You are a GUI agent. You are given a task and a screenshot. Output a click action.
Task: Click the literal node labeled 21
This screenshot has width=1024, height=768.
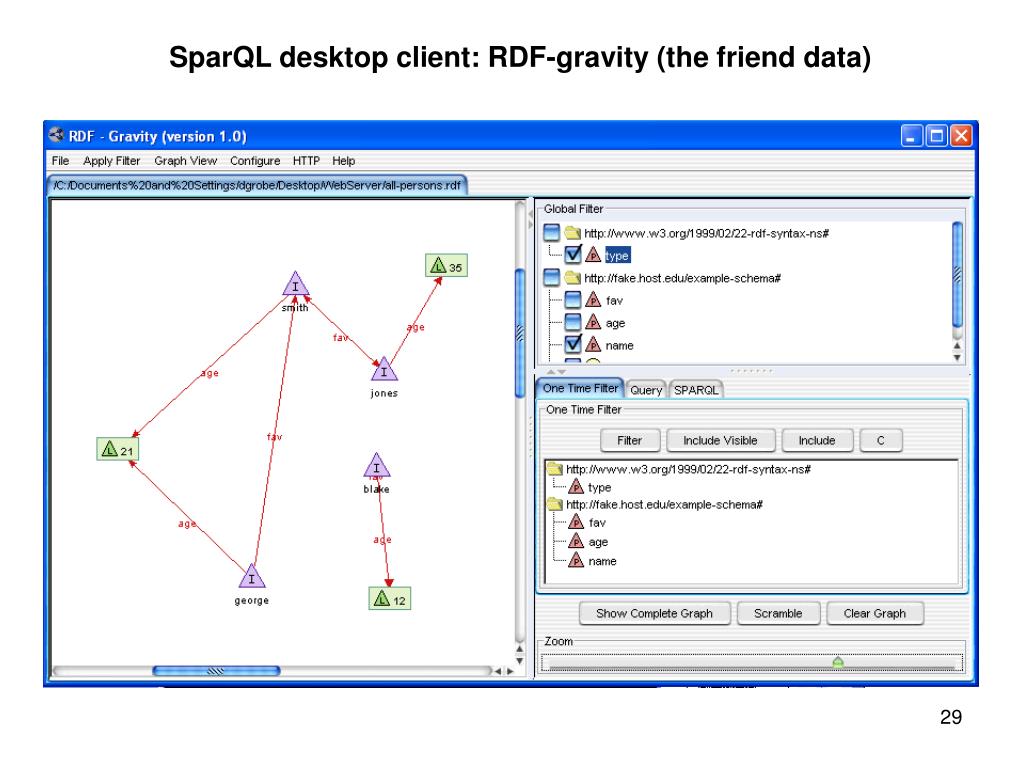pyautogui.click(x=118, y=449)
